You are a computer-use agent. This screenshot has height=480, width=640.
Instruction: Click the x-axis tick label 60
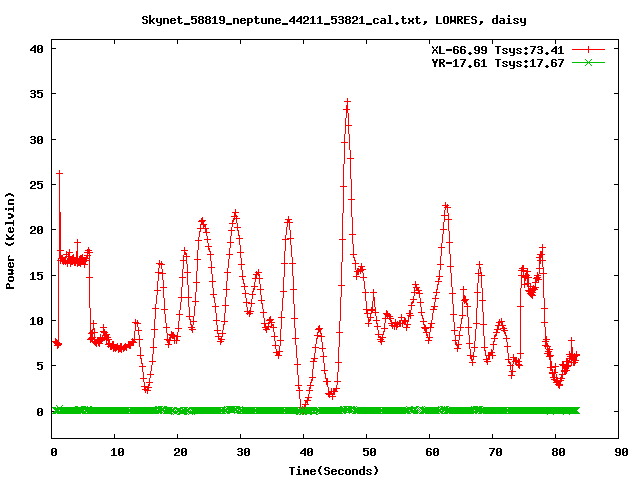pyautogui.click(x=432, y=452)
